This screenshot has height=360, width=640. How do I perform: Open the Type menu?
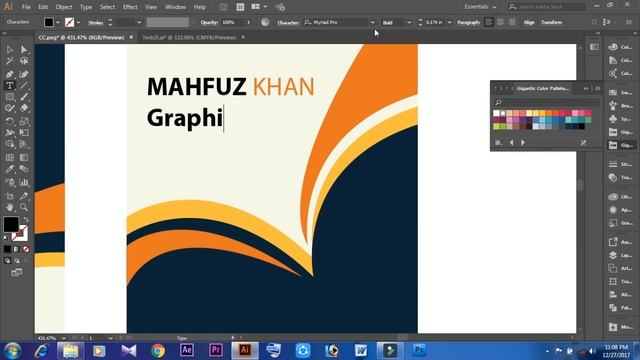click(86, 7)
